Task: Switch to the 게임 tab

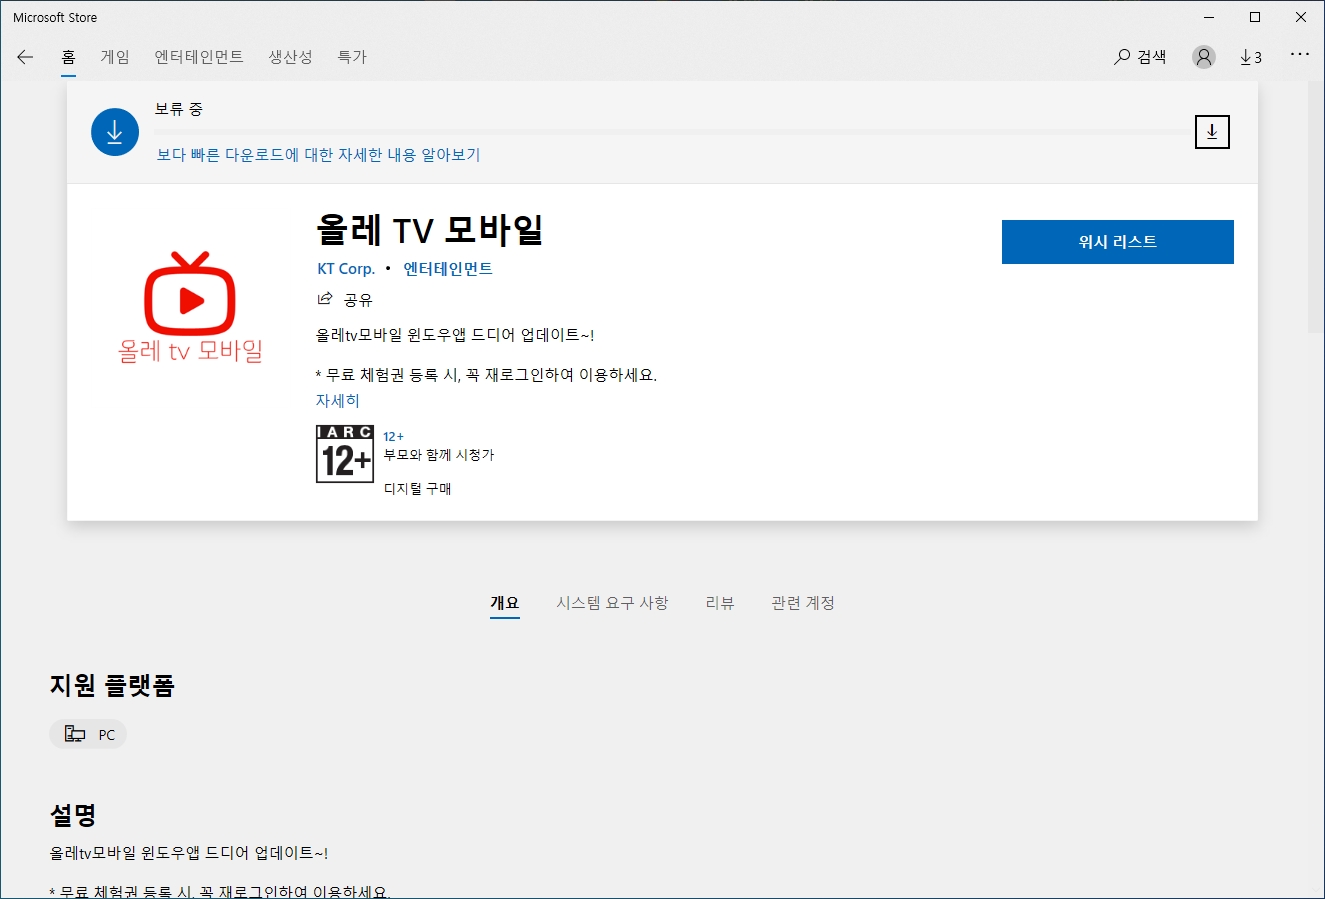Action: (115, 57)
